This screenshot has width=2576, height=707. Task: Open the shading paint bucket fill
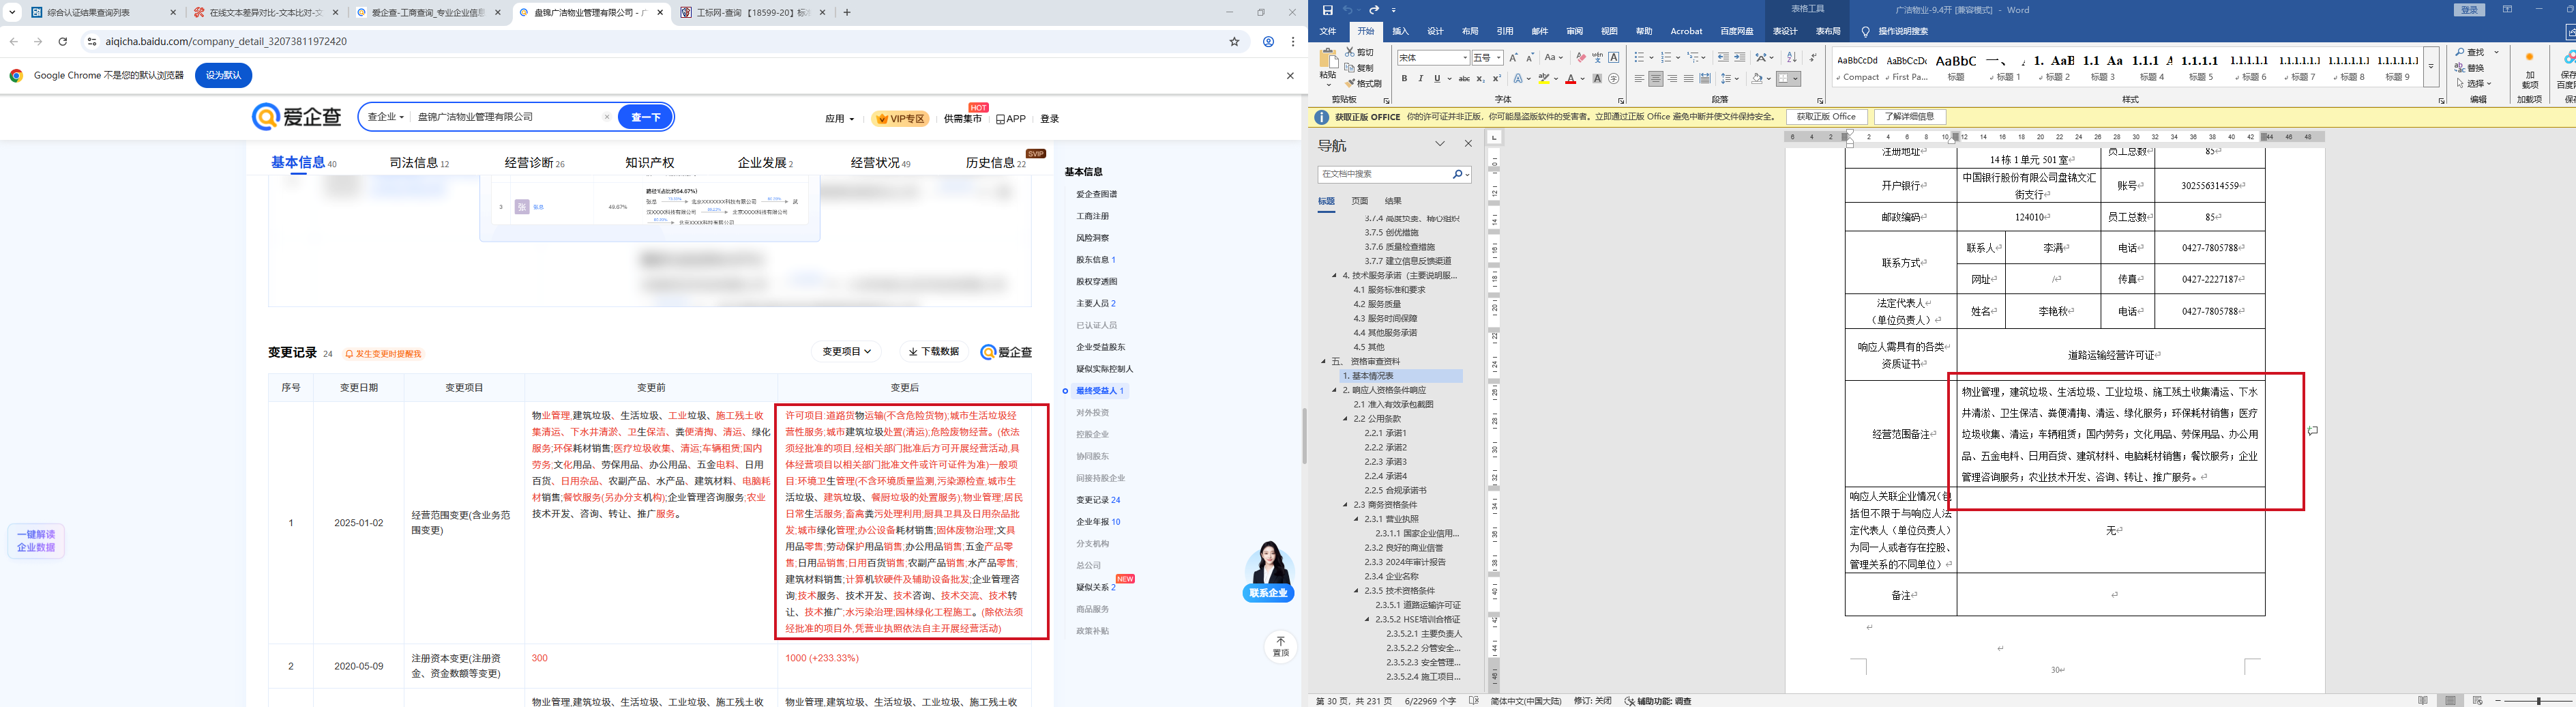point(1757,79)
